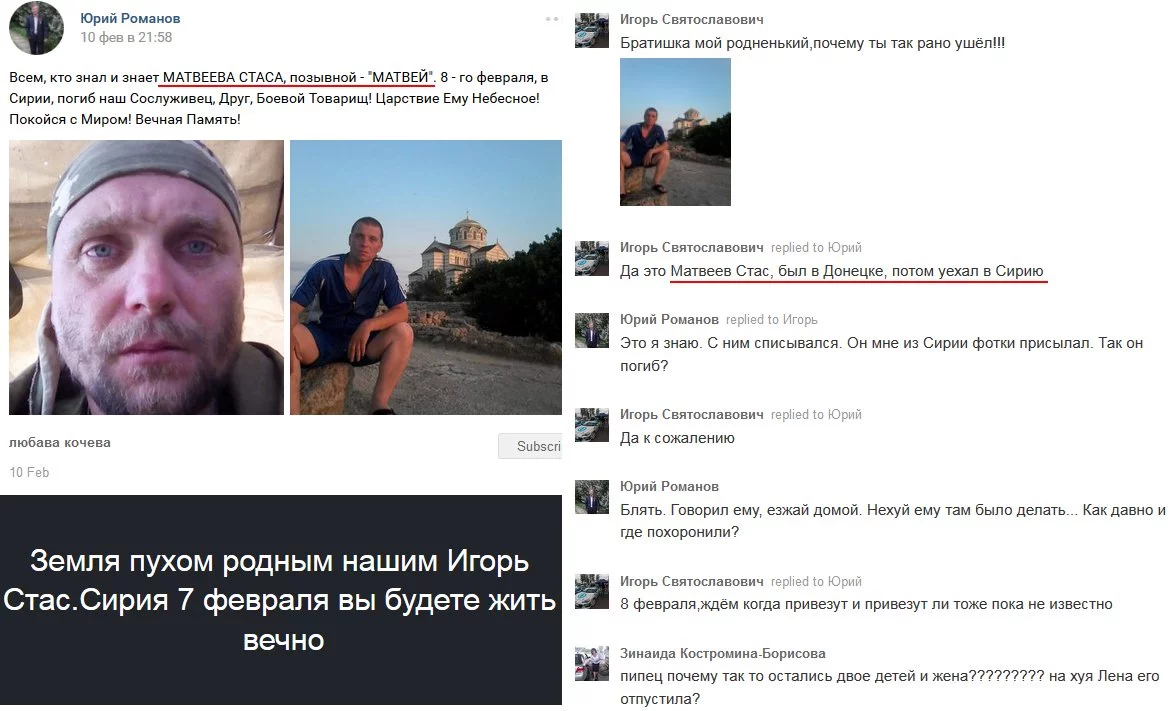Image resolution: width=1176 pixels, height=711 pixels.
Task: Open Юрий Романов's post avatar
Action: click(36, 28)
